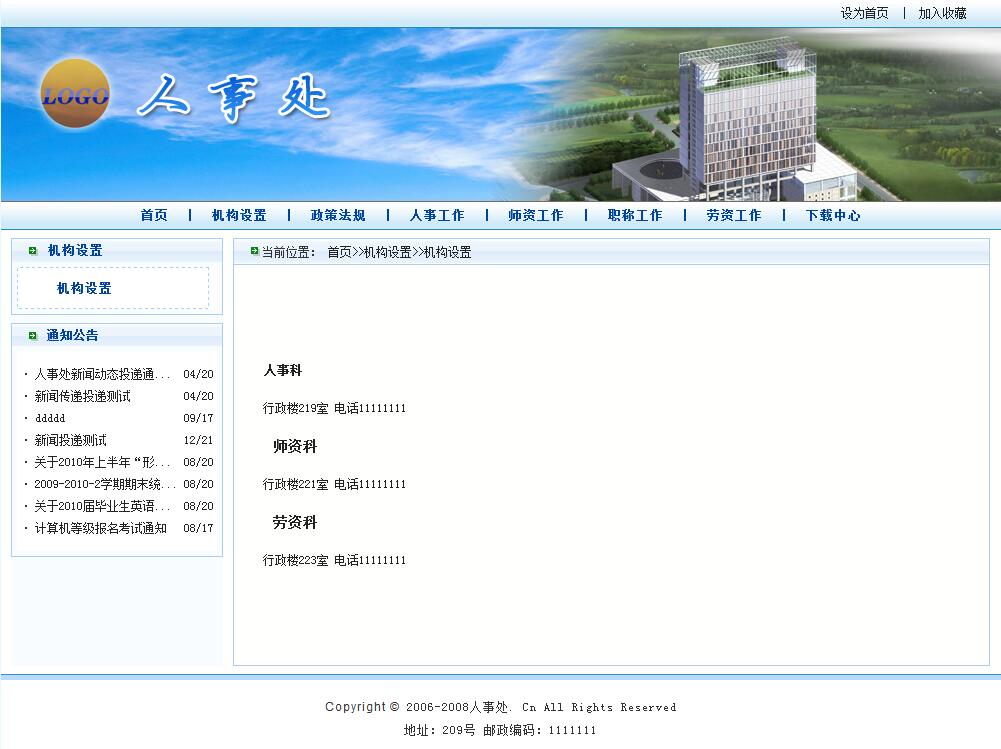1001x749 pixels.
Task: Click the 人事处 banner title
Action: pyautogui.click(x=234, y=98)
